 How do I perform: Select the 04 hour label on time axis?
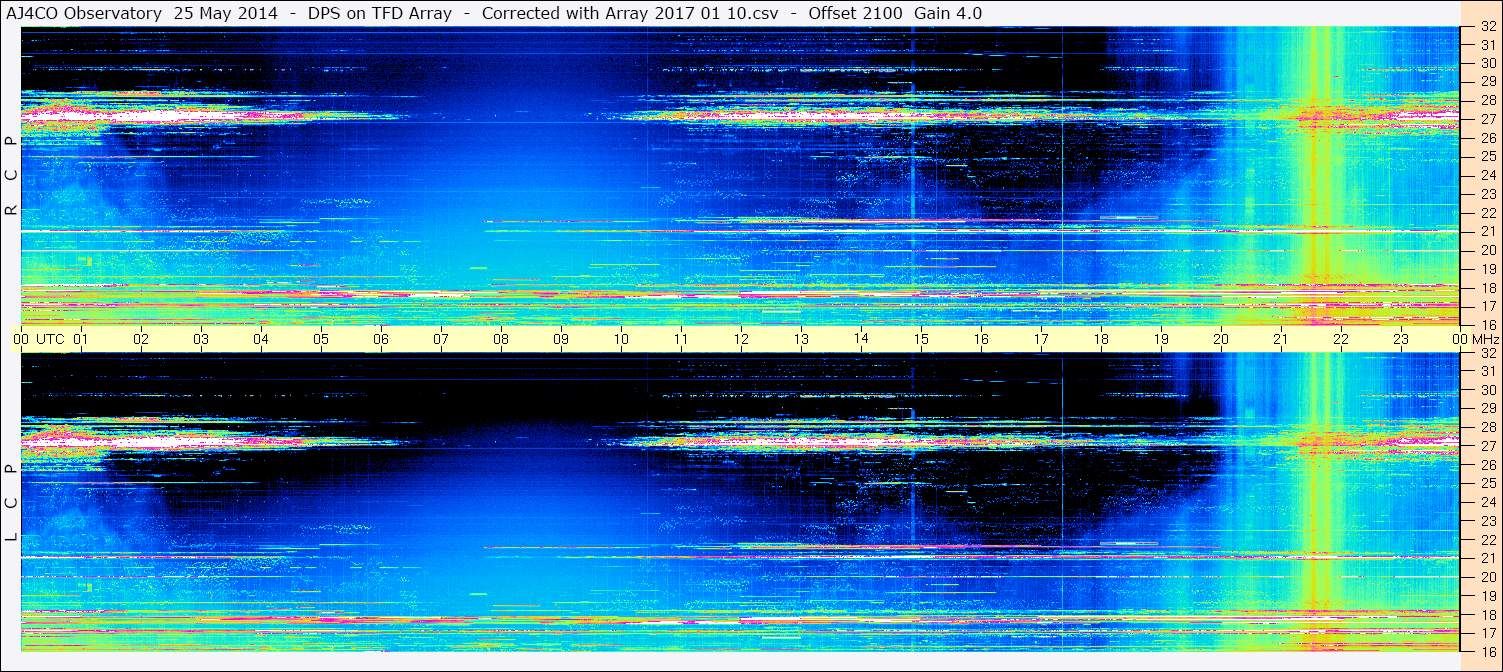click(262, 339)
